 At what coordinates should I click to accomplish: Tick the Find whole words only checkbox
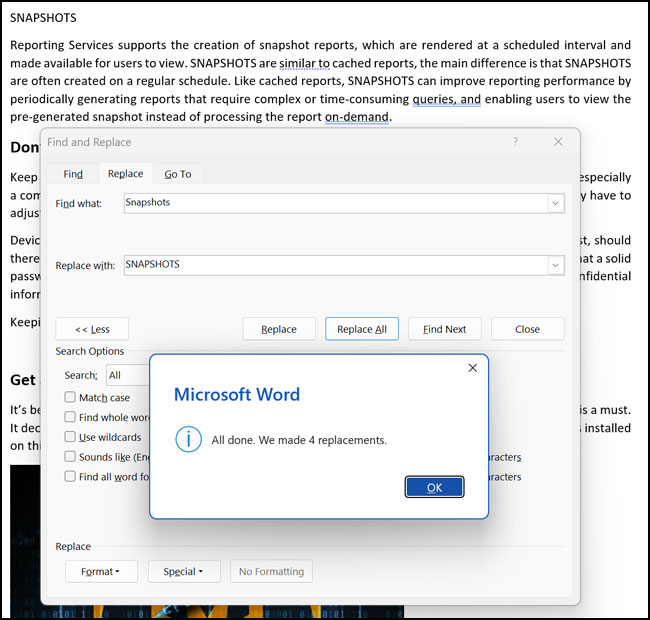[70, 417]
